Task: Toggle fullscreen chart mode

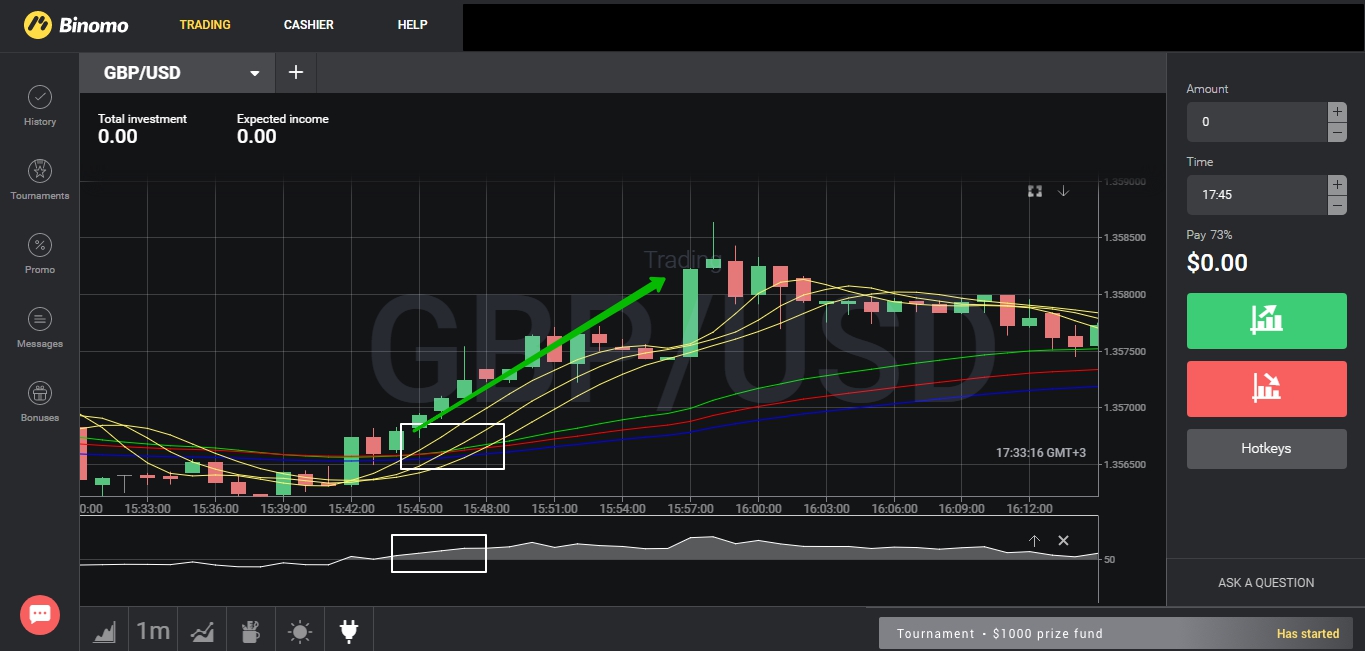Action: (1035, 191)
